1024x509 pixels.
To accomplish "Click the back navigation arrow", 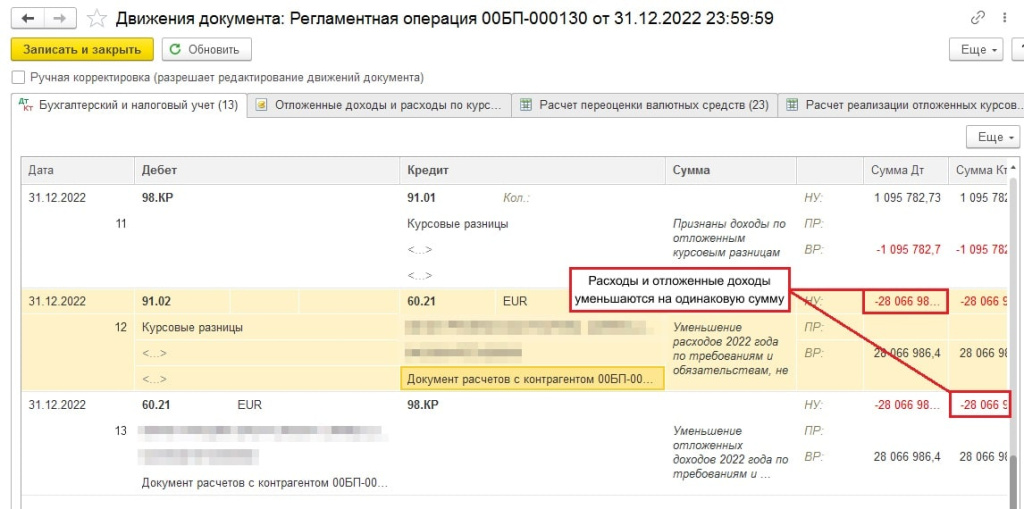I will [26, 19].
